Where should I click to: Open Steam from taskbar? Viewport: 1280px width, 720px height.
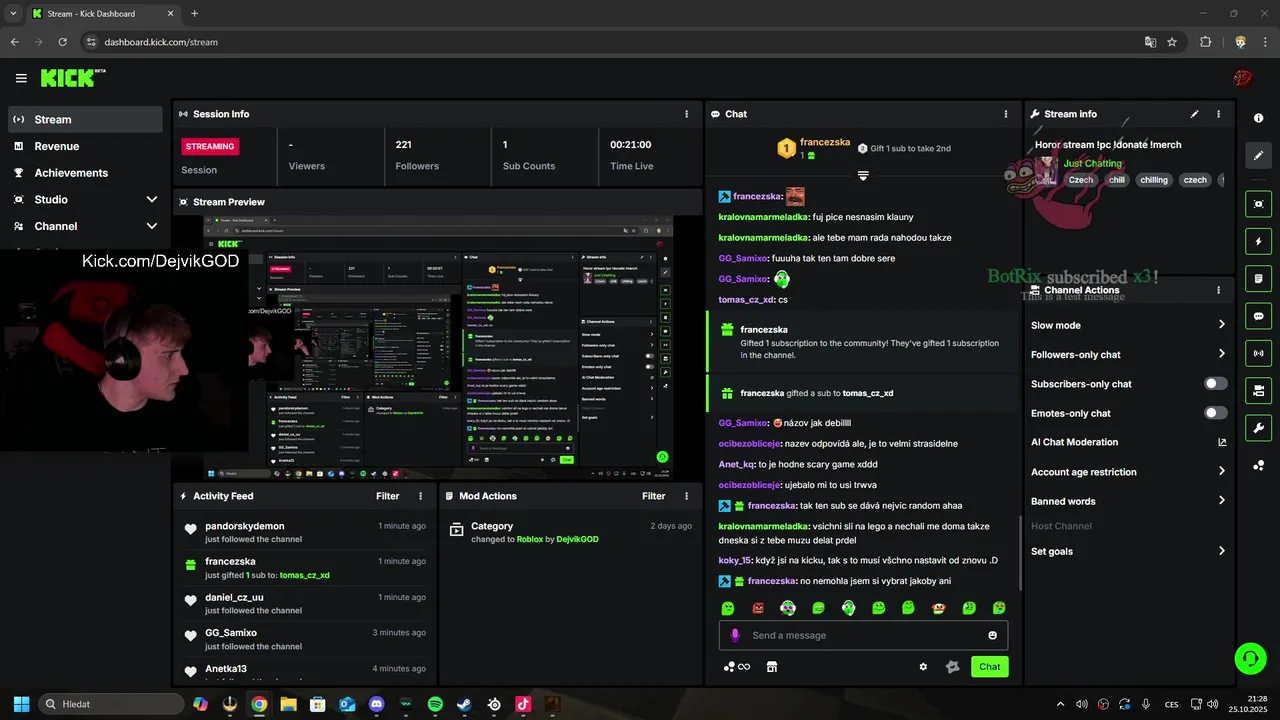pos(464,704)
